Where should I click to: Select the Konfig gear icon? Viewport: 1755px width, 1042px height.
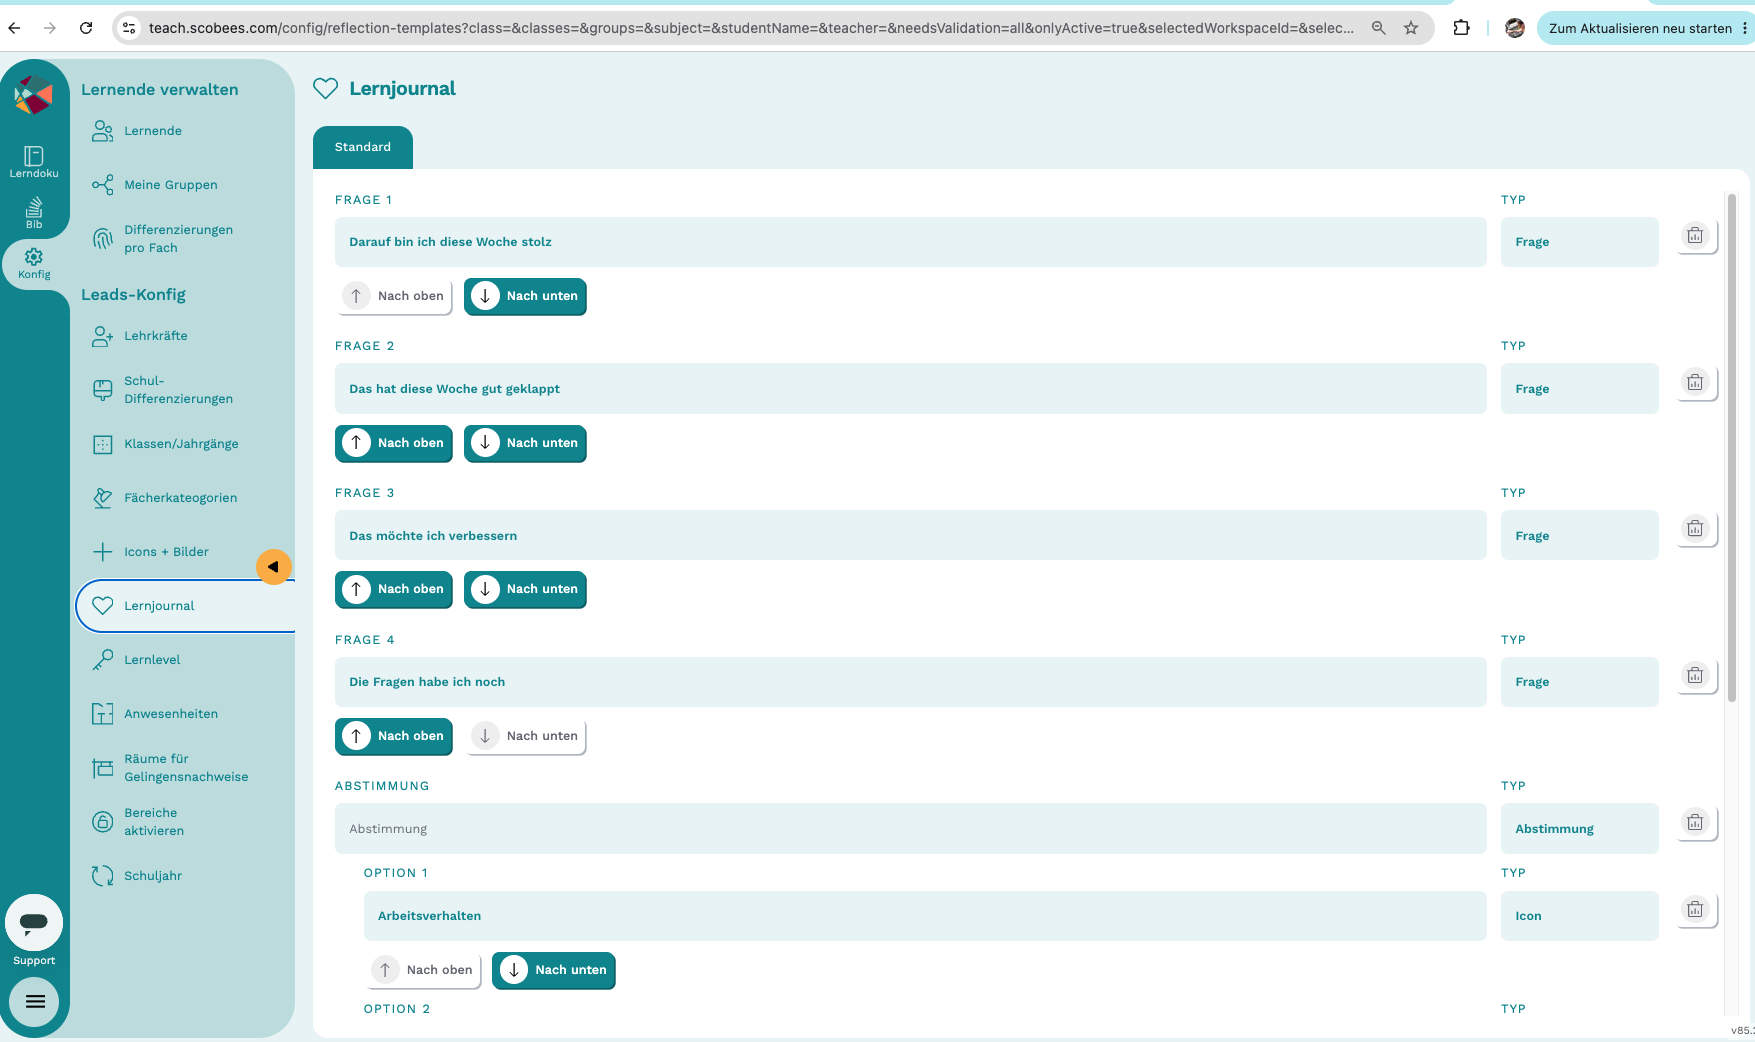click(34, 263)
